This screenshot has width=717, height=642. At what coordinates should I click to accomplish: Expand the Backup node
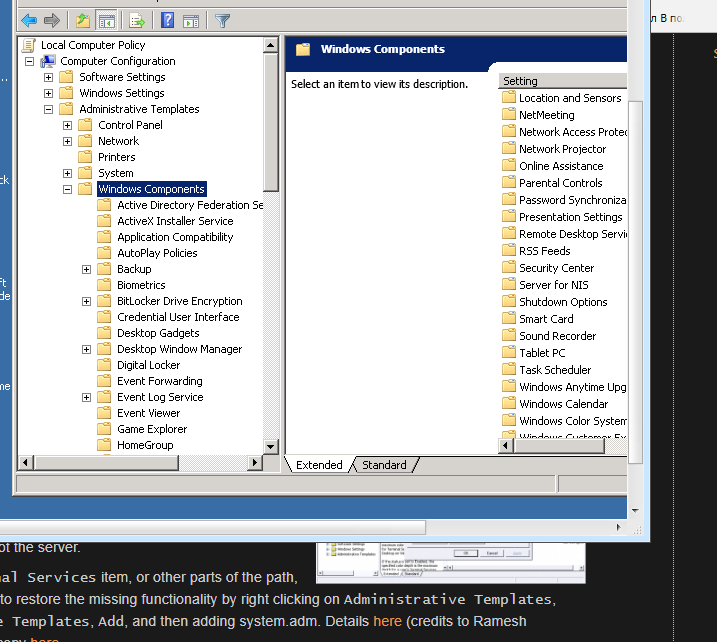(x=86, y=269)
